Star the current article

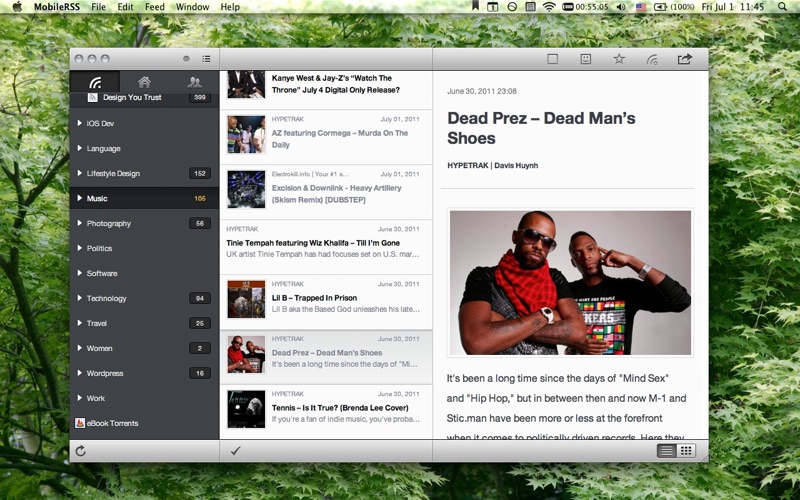click(619, 59)
